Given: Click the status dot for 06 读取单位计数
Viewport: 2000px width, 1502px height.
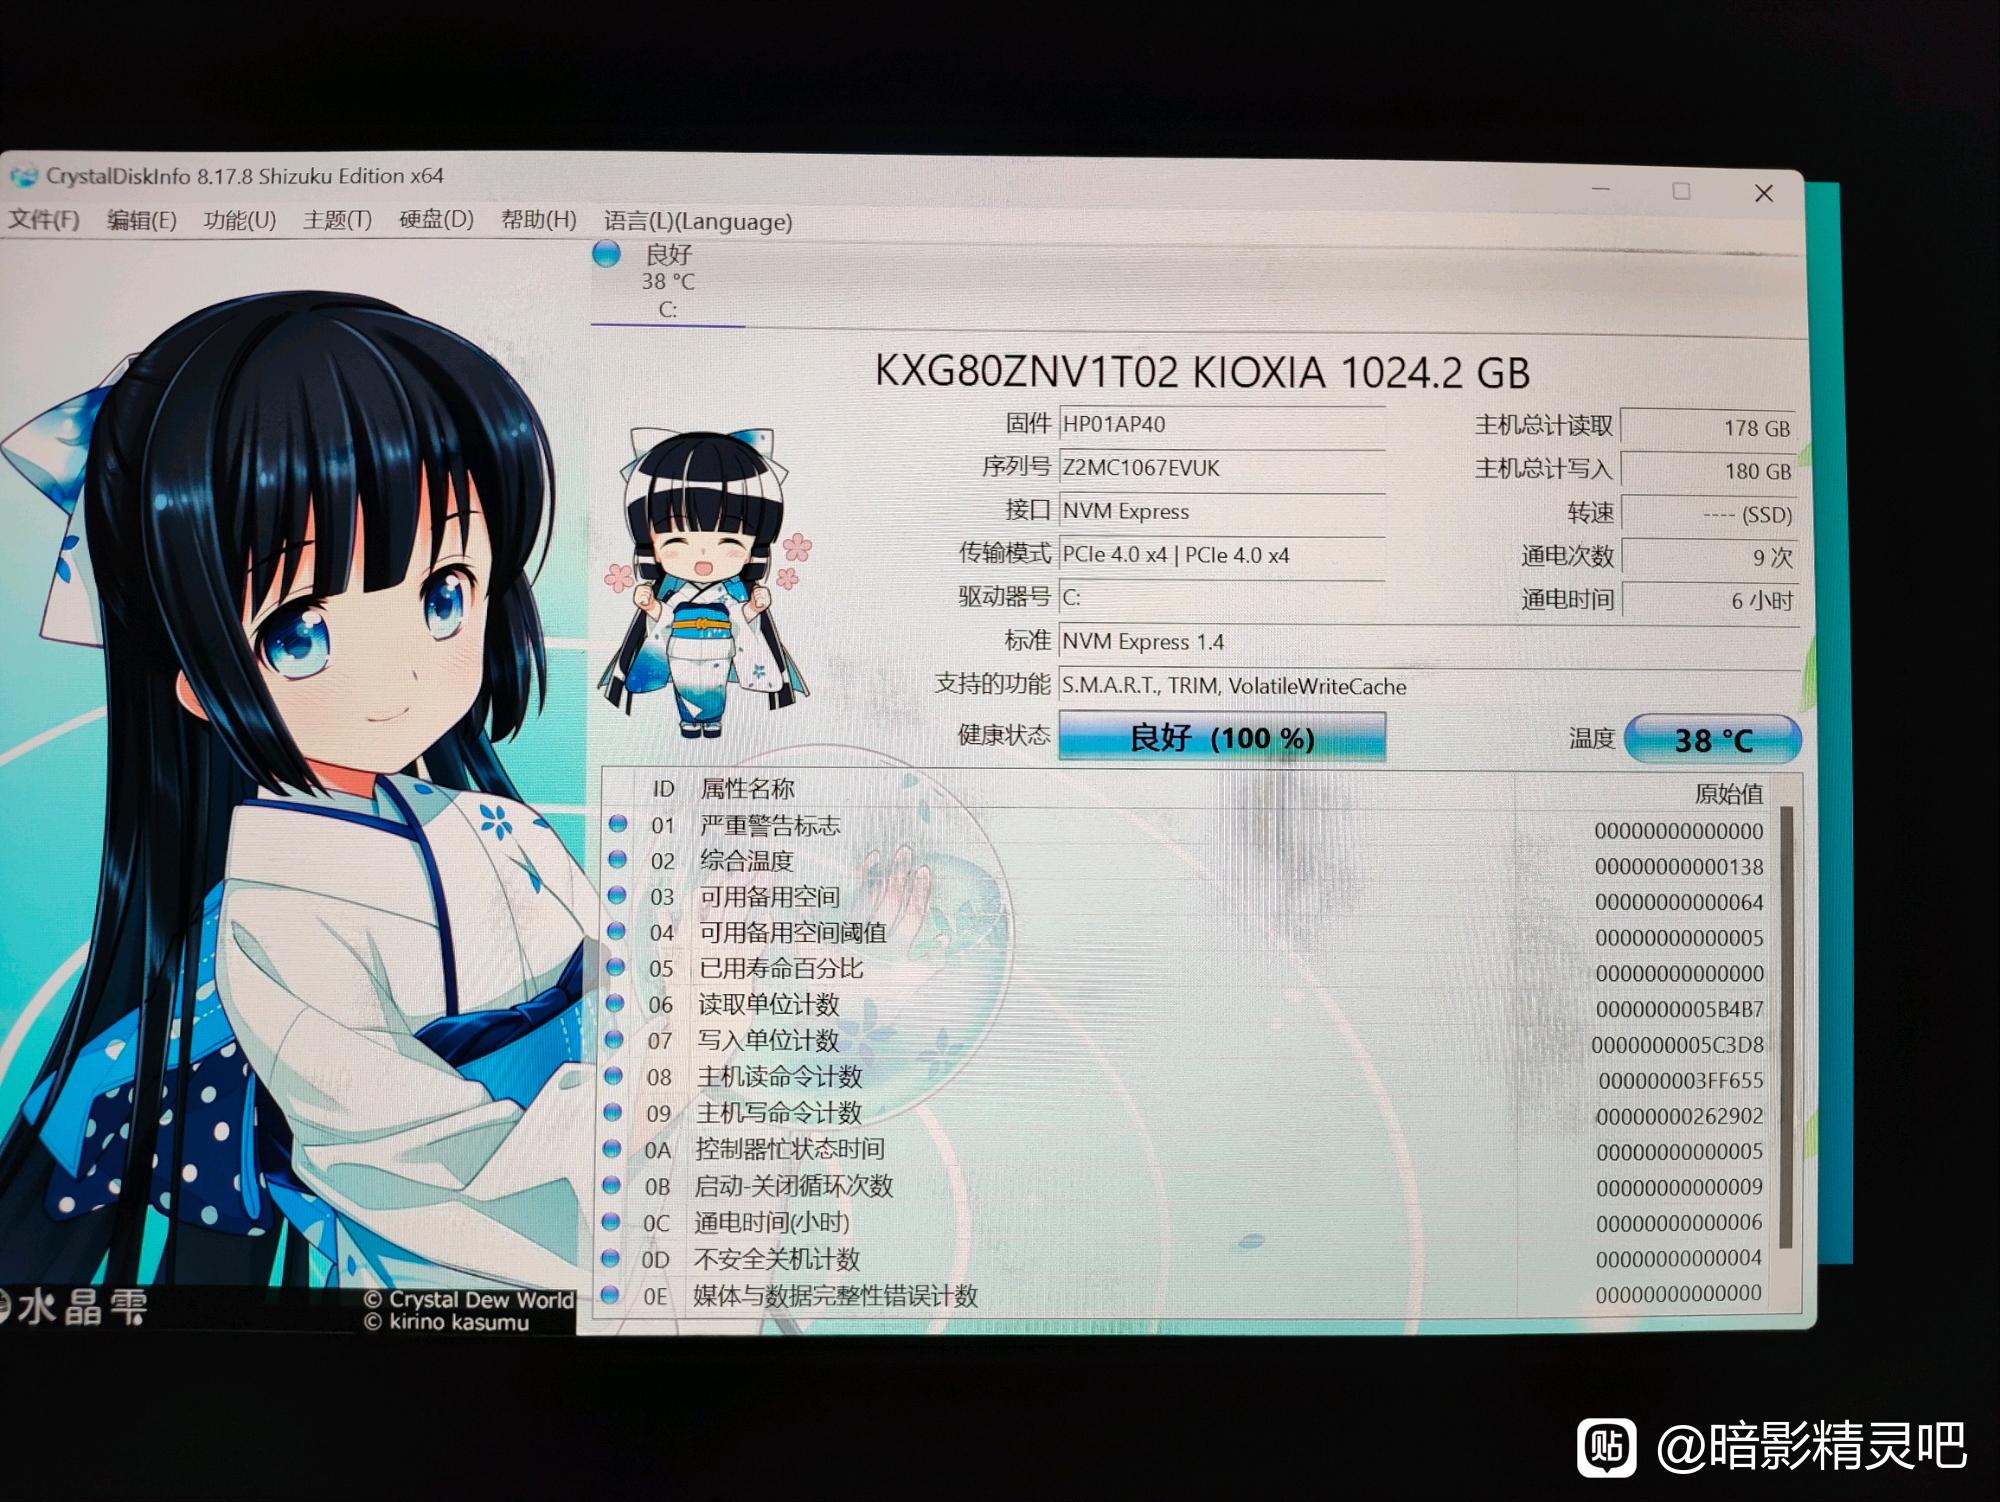Looking at the screenshot, I should click(x=615, y=1003).
